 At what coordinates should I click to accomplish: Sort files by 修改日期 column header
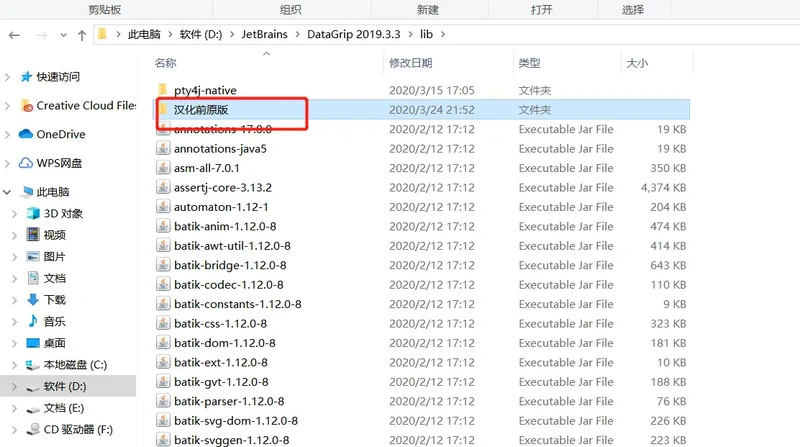(410, 63)
